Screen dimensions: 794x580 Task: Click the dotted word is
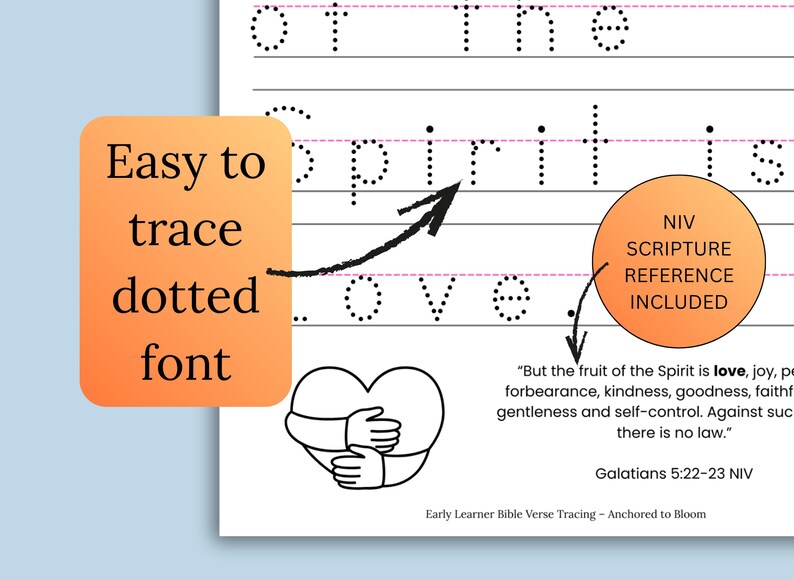tap(747, 154)
